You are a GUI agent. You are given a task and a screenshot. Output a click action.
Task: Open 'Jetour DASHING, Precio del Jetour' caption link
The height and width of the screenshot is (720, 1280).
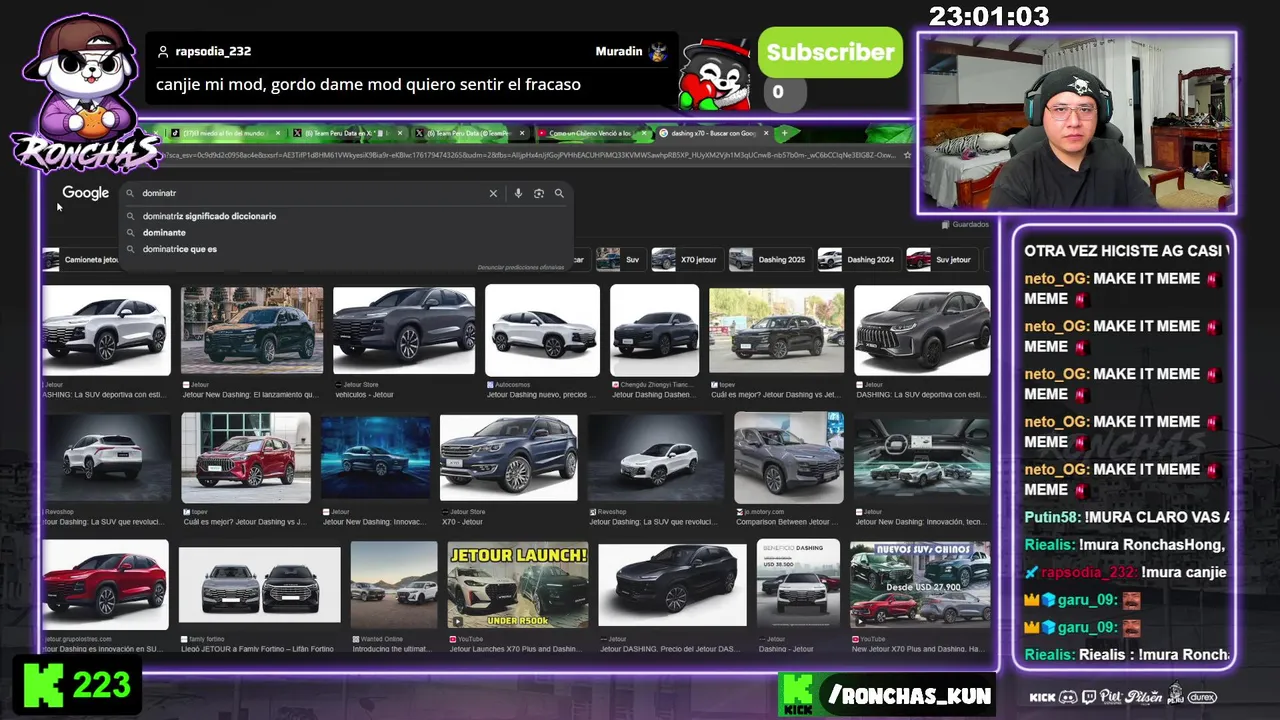click(x=670, y=649)
